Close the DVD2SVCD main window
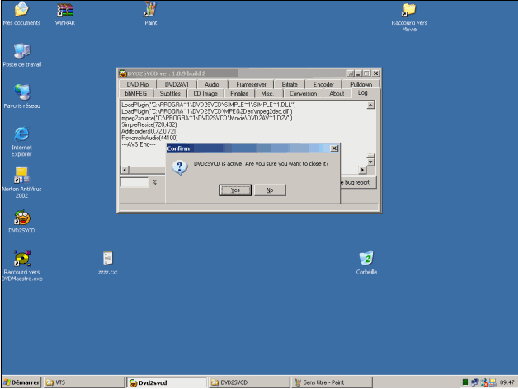 pyautogui.click(x=376, y=73)
